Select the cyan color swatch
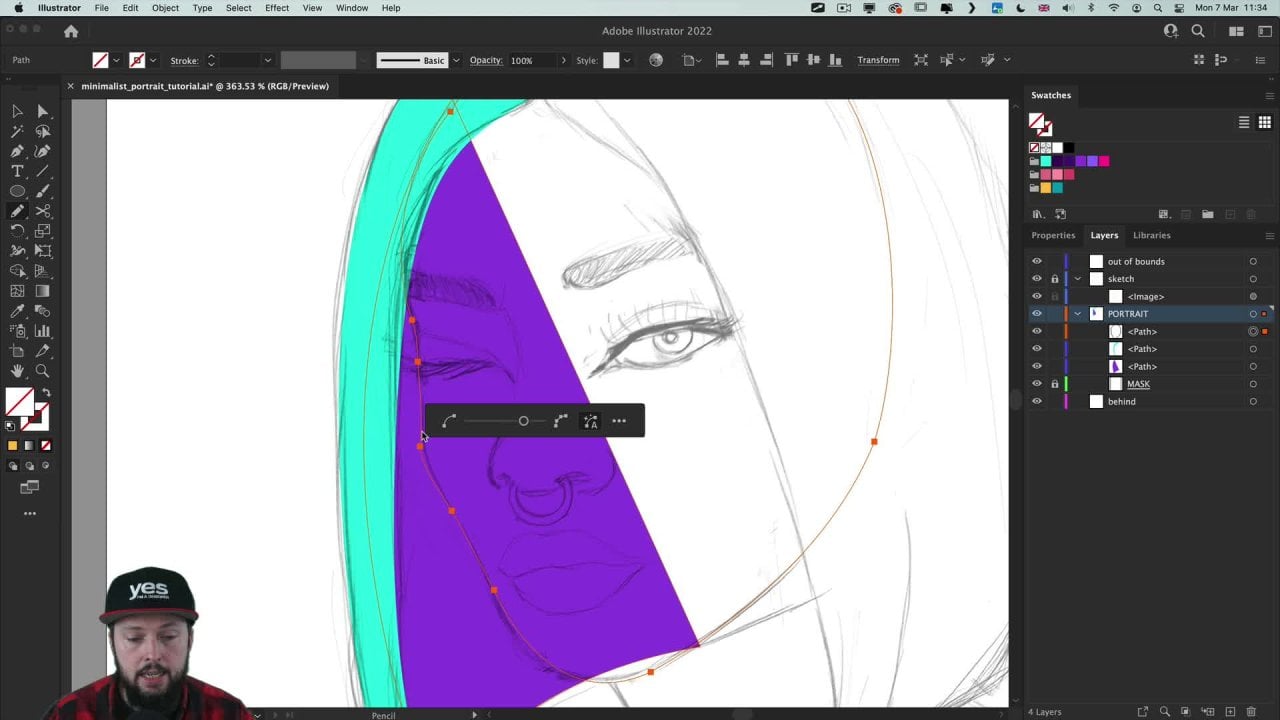1280x720 pixels. pyautogui.click(x=1046, y=161)
